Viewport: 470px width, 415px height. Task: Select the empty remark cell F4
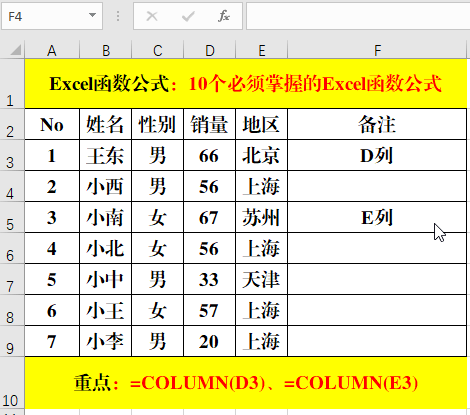pyautogui.click(x=377, y=186)
